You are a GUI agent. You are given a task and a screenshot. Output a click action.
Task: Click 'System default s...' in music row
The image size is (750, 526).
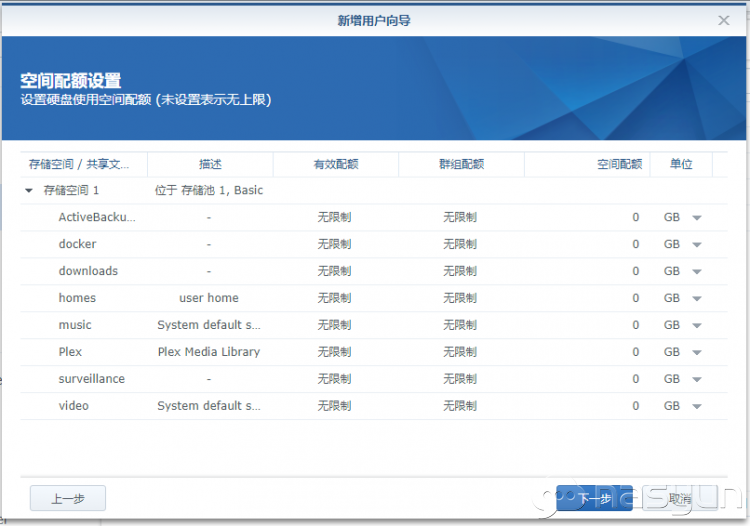point(209,325)
